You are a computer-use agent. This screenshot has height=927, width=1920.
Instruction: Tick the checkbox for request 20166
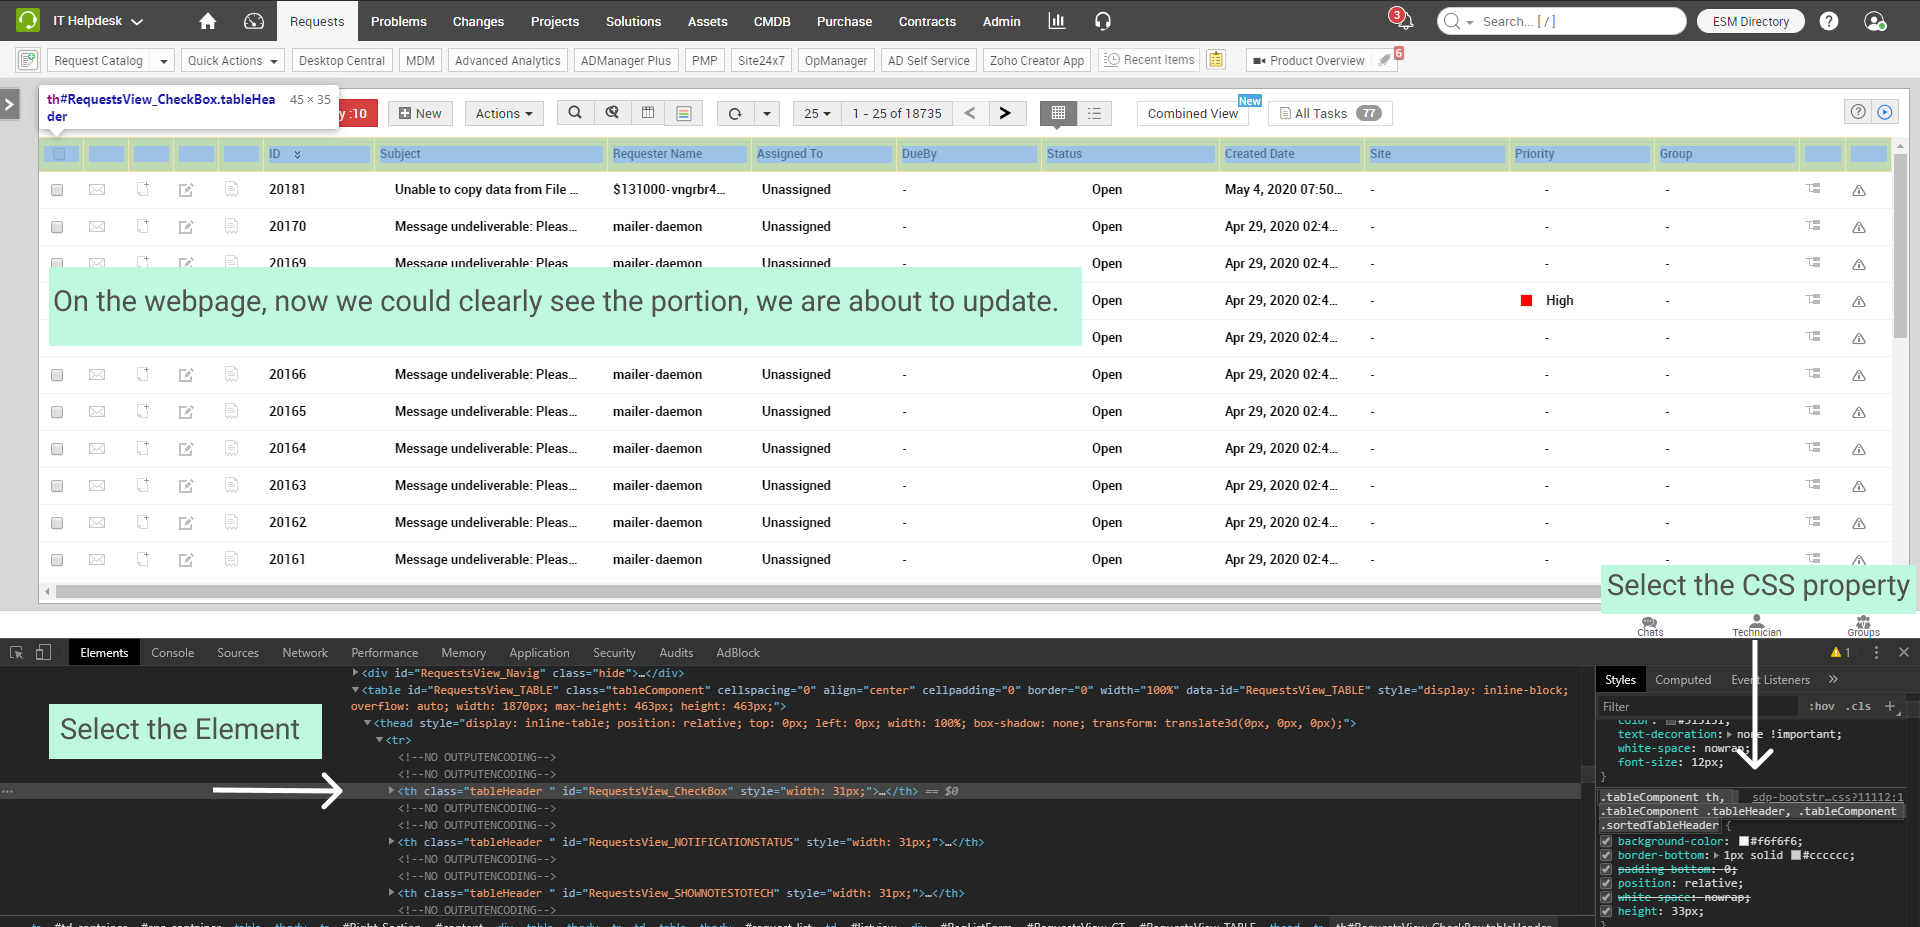click(57, 375)
